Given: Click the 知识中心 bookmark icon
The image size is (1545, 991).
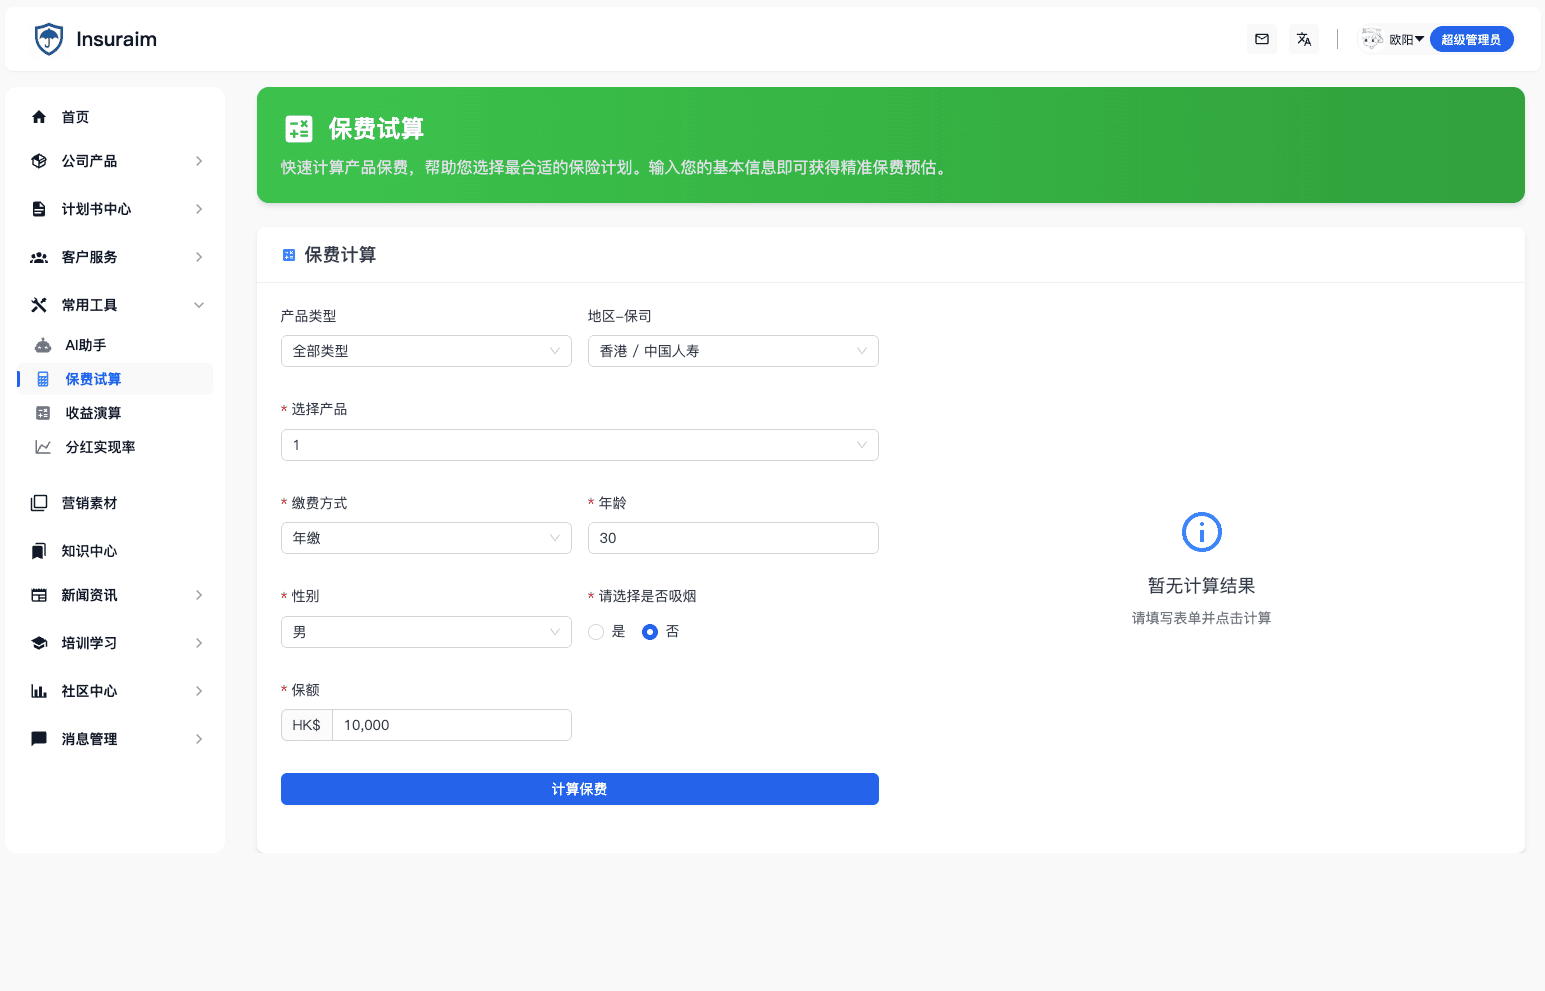Looking at the screenshot, I should point(39,550).
